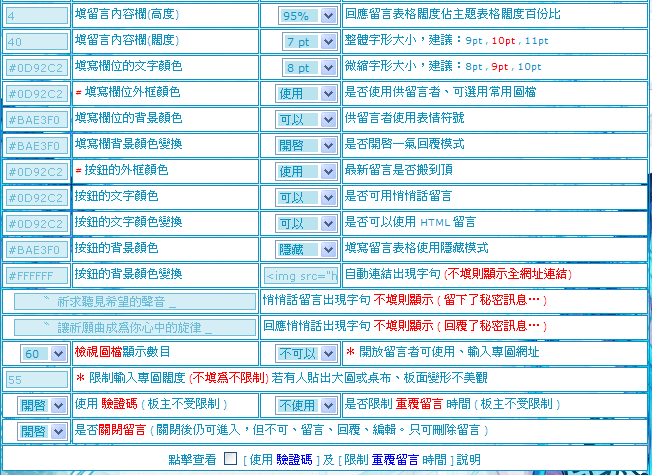Click the auto-link text field with img src

click(301, 276)
